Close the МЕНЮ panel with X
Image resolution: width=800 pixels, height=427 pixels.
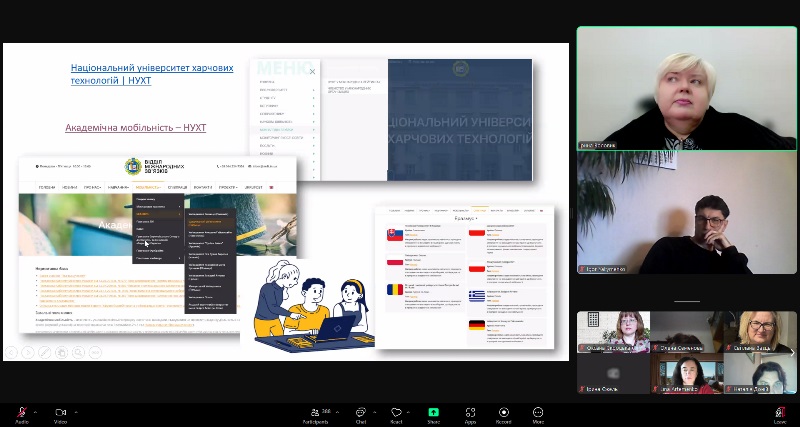[x=312, y=71]
